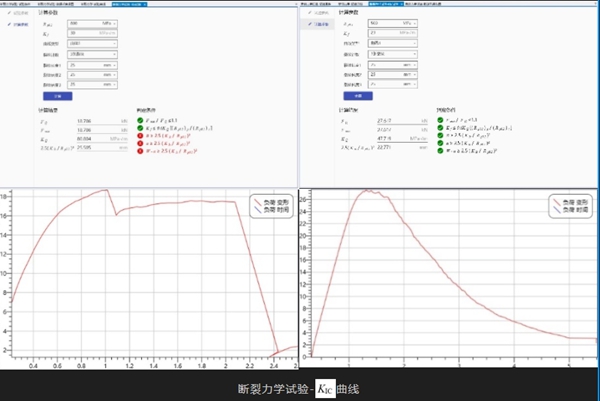Select value 25.505 in left panel results
600x401 pixels.
tap(84, 148)
